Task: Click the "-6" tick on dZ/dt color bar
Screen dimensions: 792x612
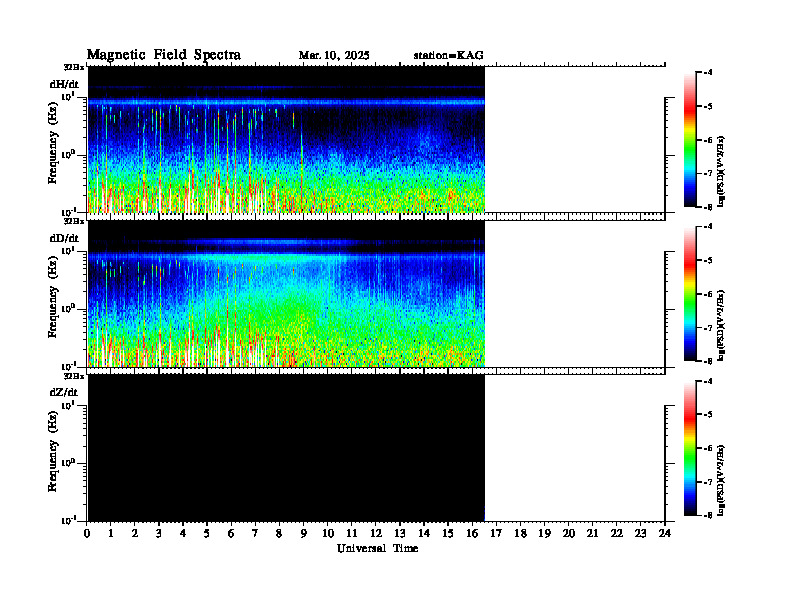Action: [708, 448]
